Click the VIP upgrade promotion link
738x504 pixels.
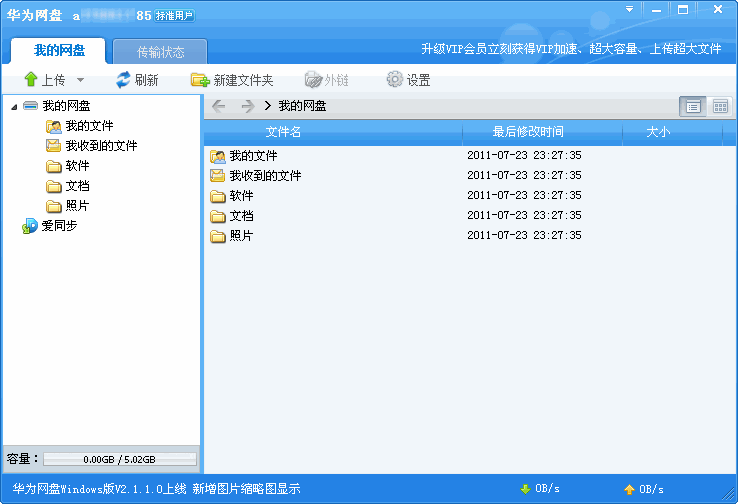point(571,49)
